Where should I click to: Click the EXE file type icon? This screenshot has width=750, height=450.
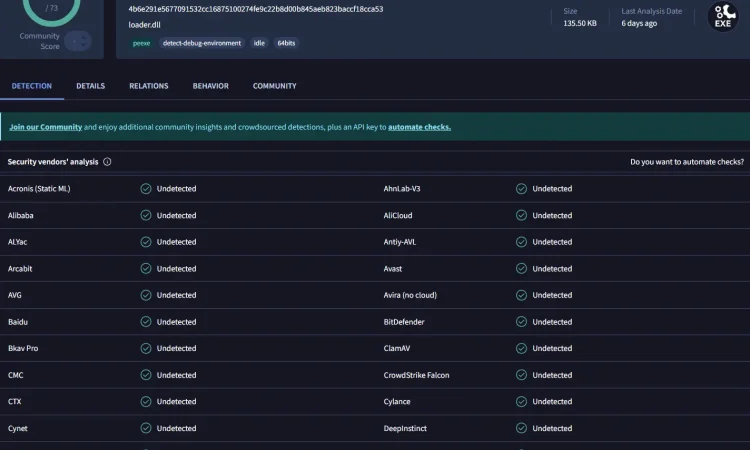tap(723, 16)
